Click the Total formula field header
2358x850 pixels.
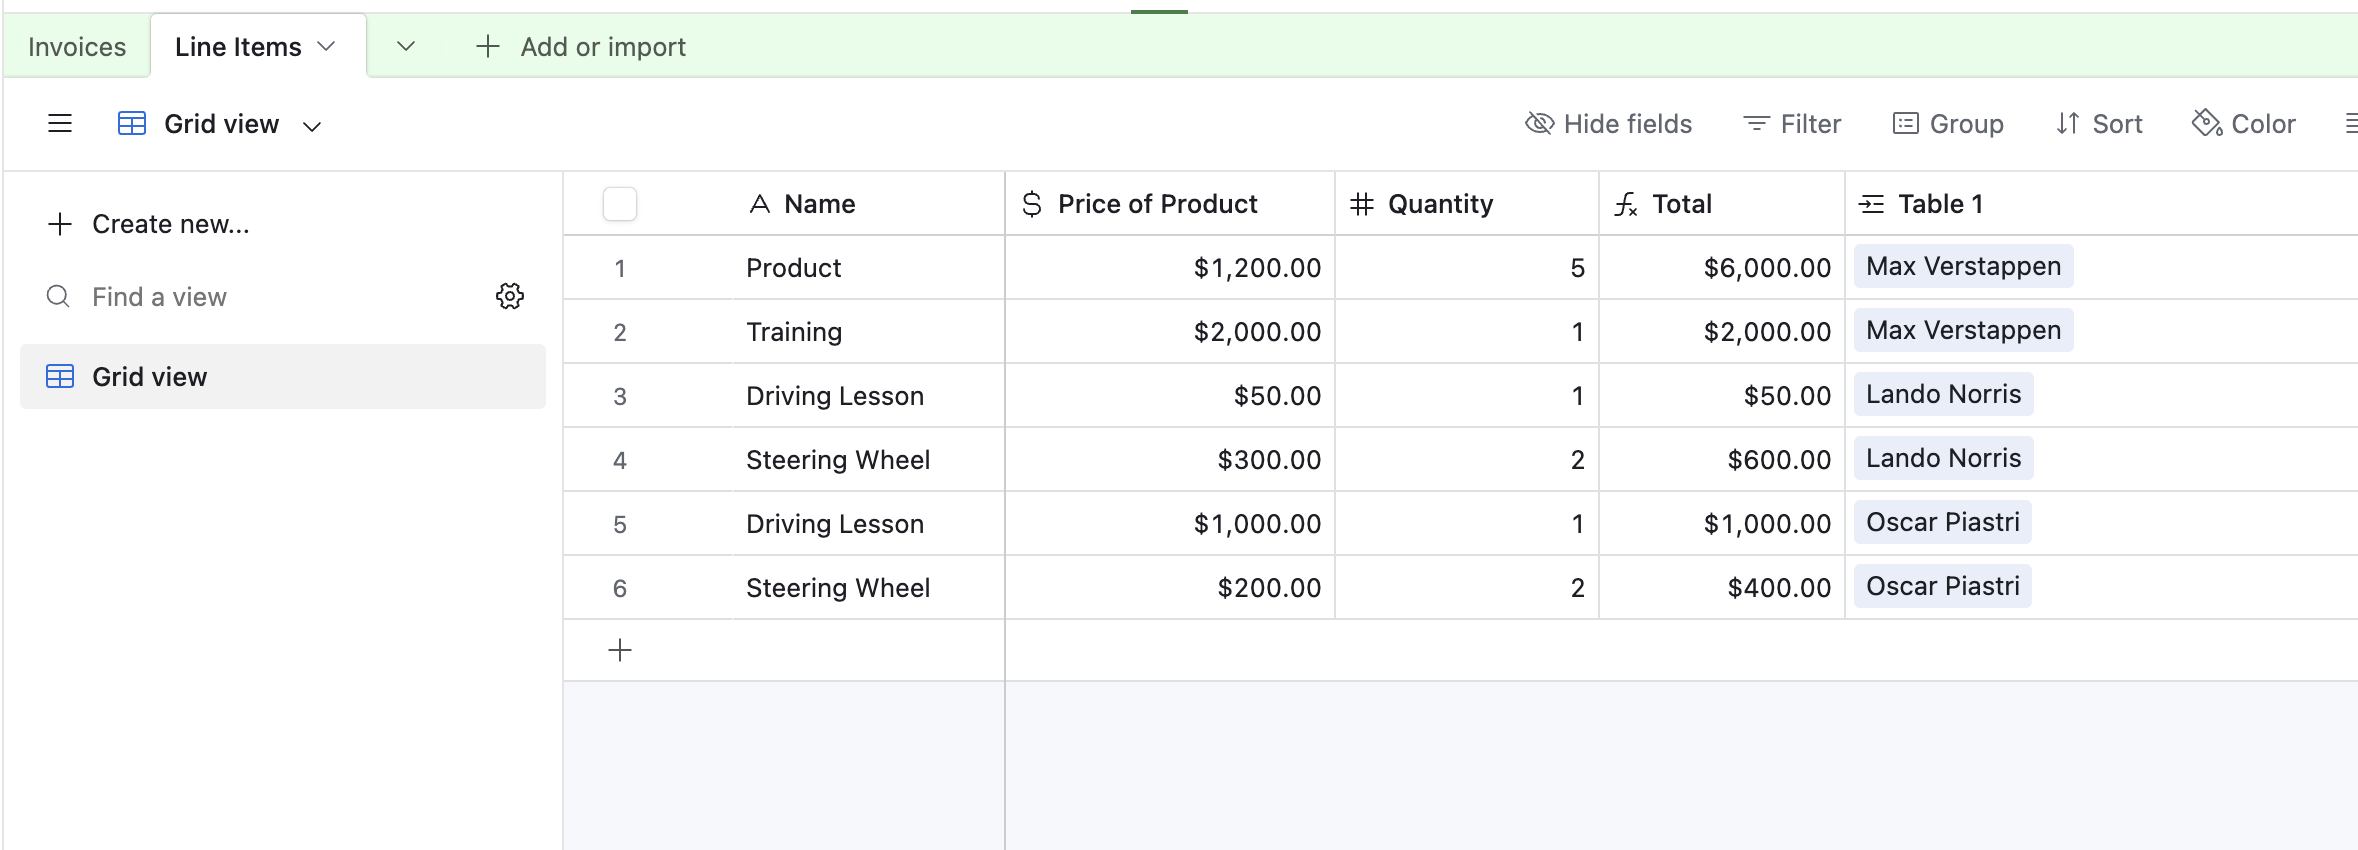[x=1682, y=204]
